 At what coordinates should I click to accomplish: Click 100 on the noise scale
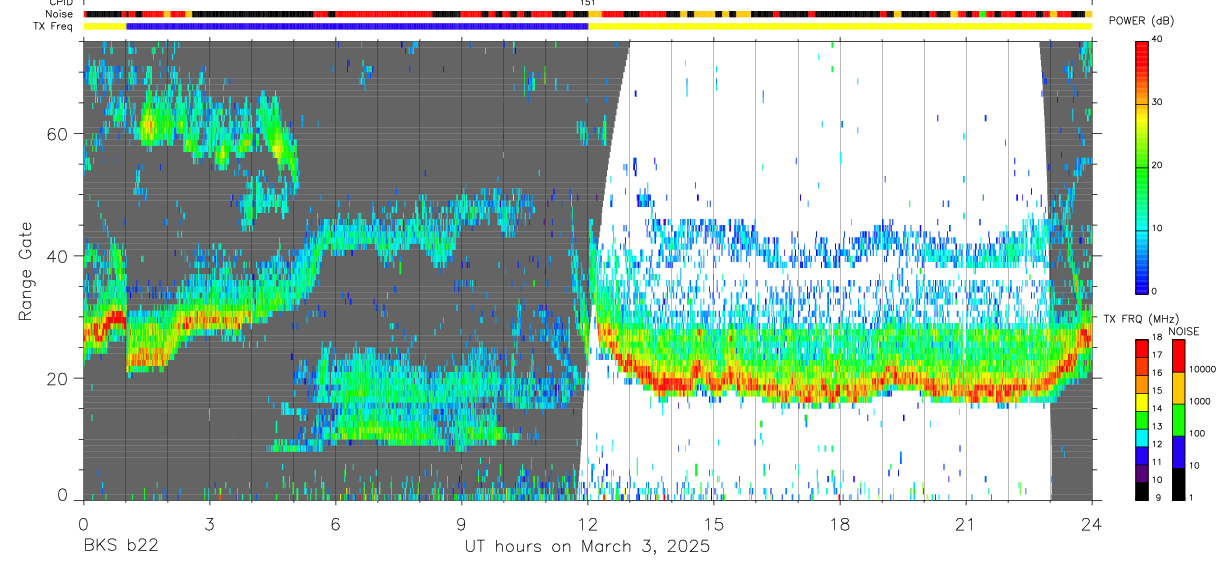[1199, 434]
